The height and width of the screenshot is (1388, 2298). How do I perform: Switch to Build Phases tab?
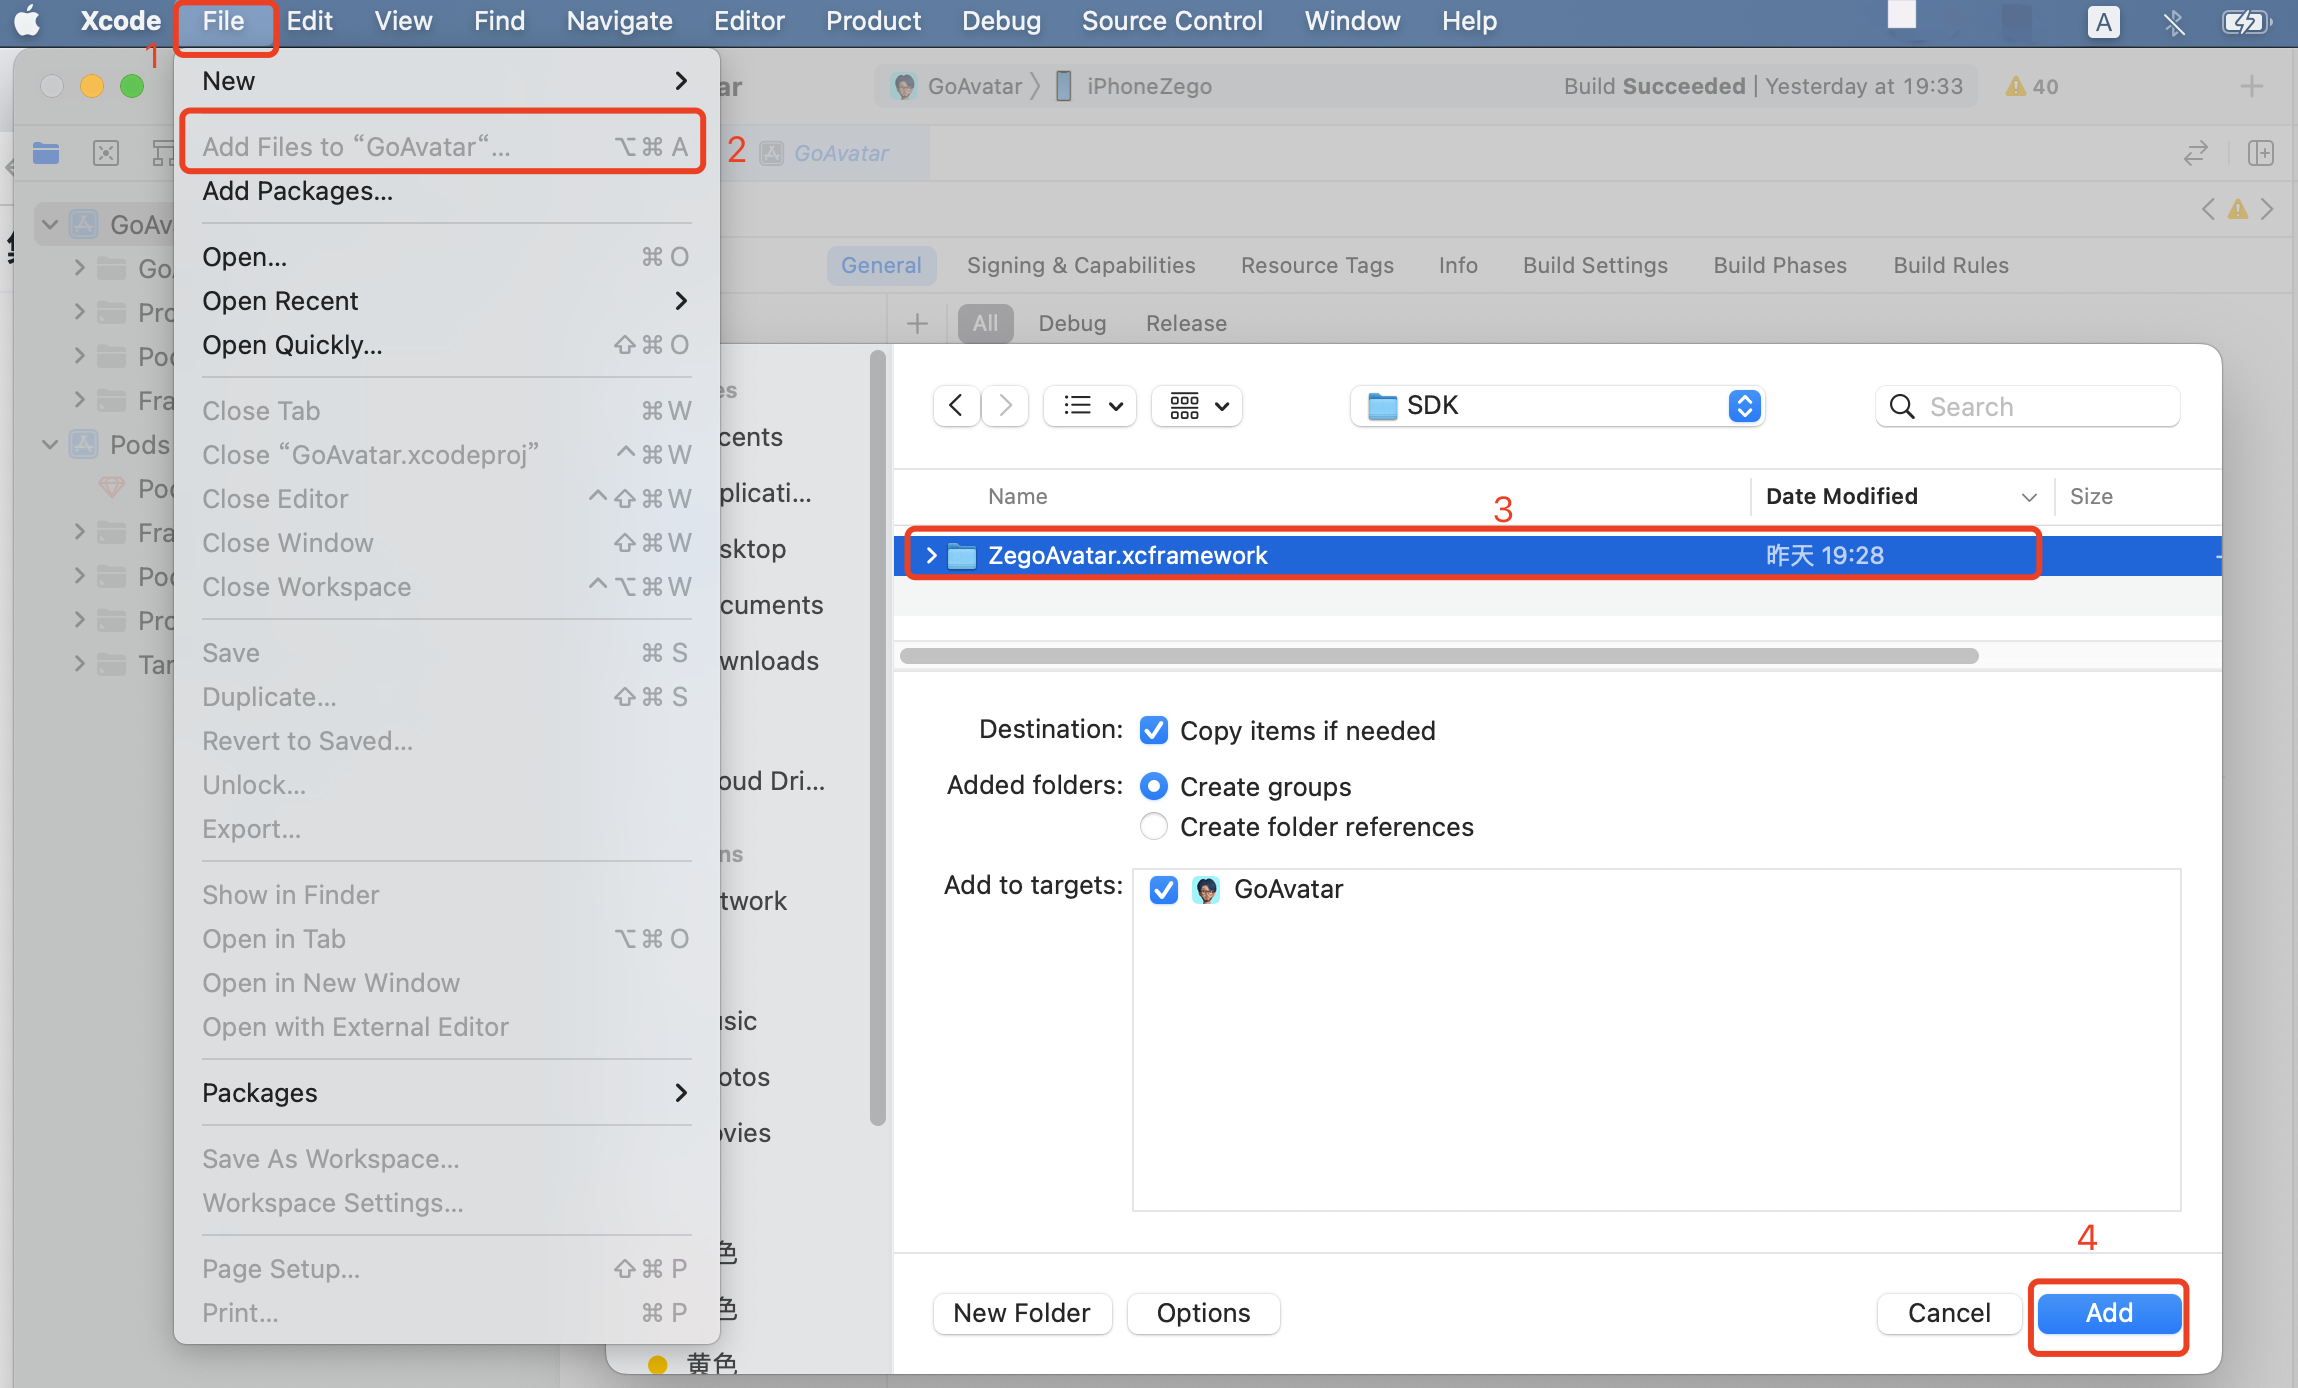(1780, 265)
